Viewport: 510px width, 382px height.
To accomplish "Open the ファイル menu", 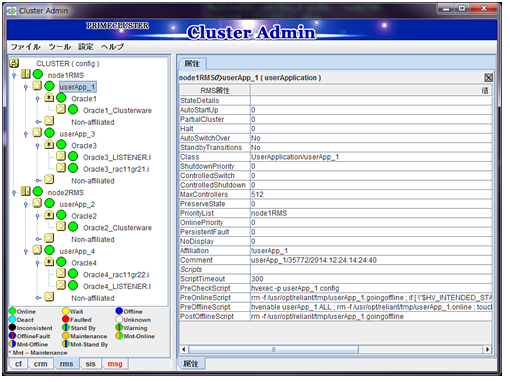I will pyautogui.click(x=25, y=47).
